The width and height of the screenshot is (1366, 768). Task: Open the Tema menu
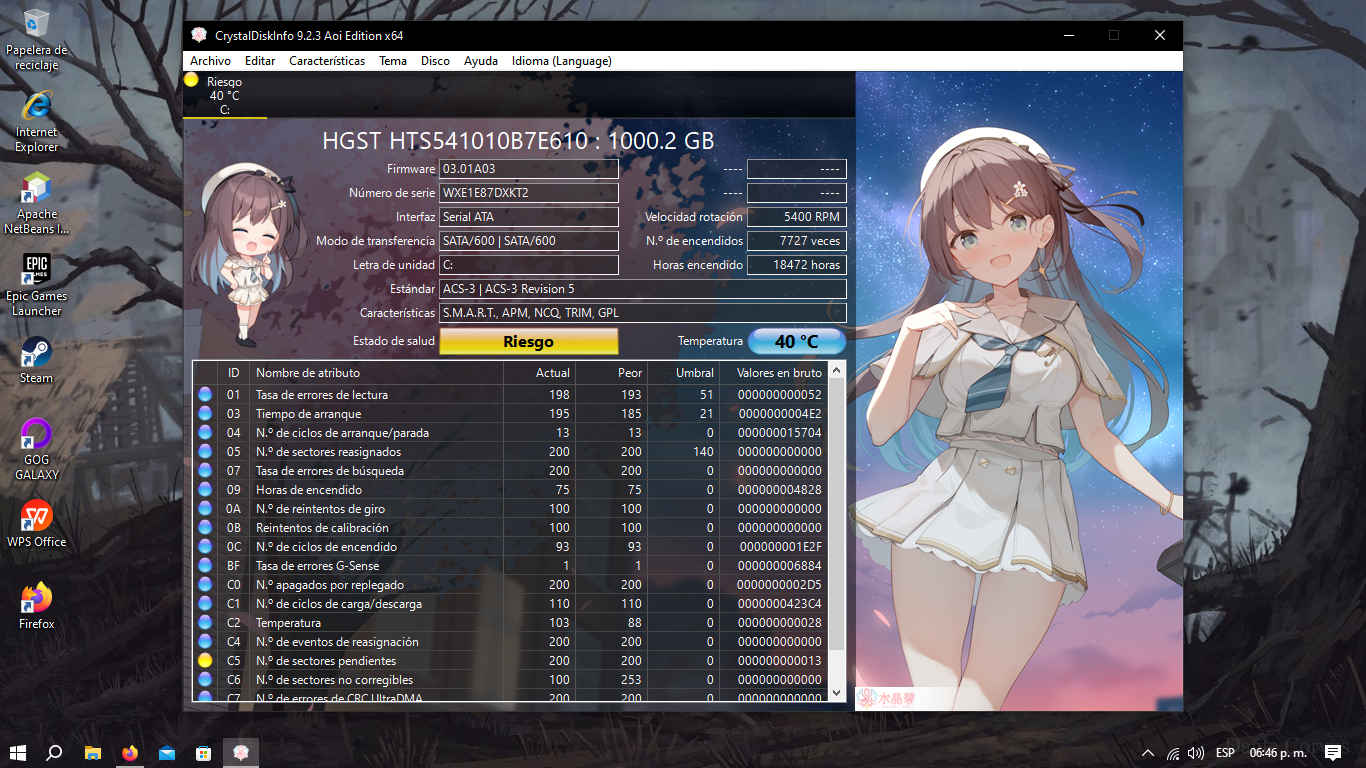392,61
